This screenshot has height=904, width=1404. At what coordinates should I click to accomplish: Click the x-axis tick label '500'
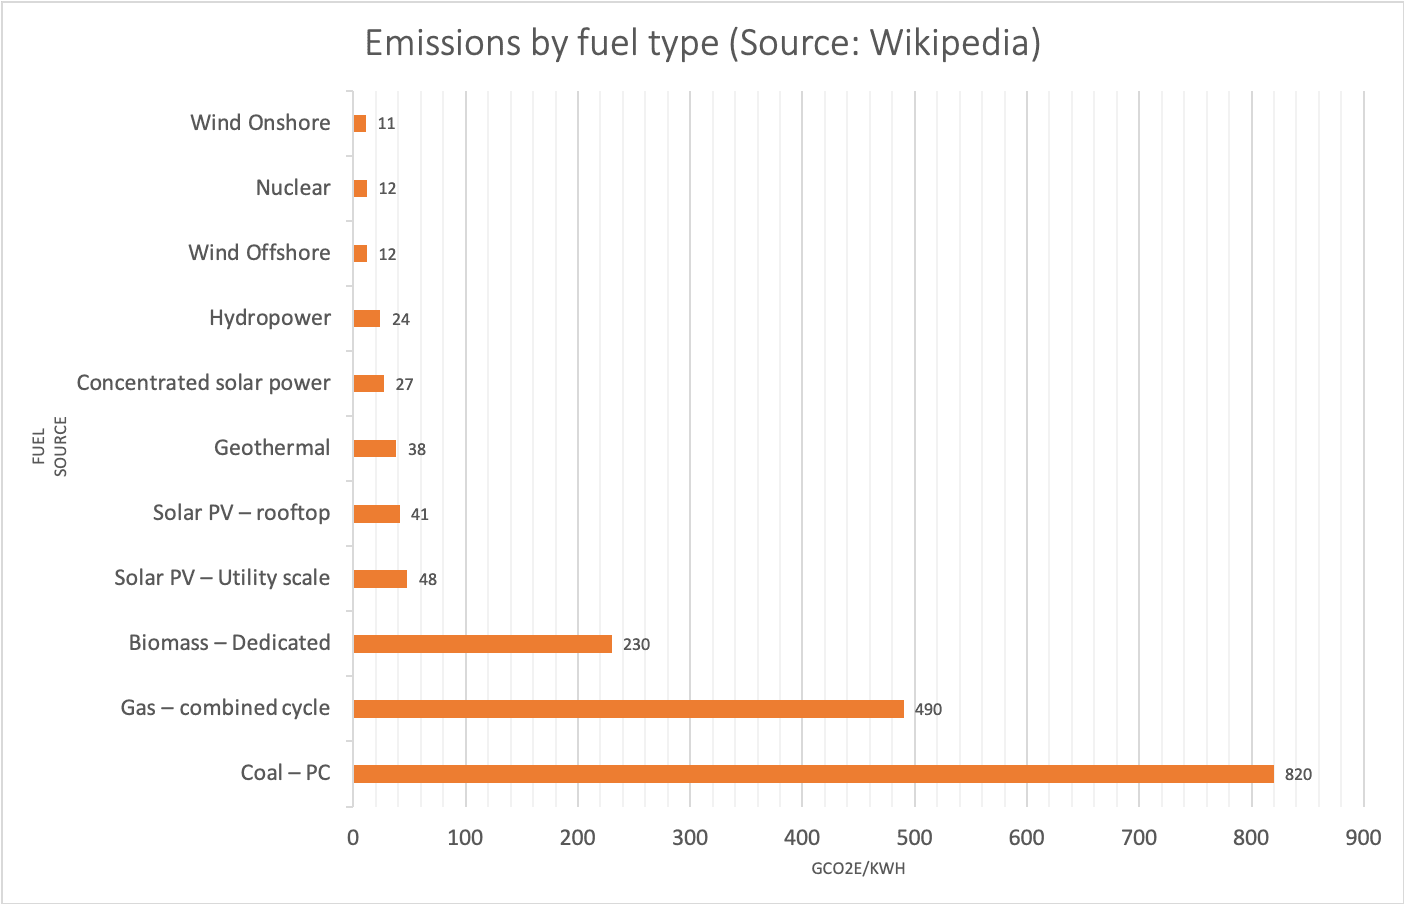pyautogui.click(x=915, y=838)
